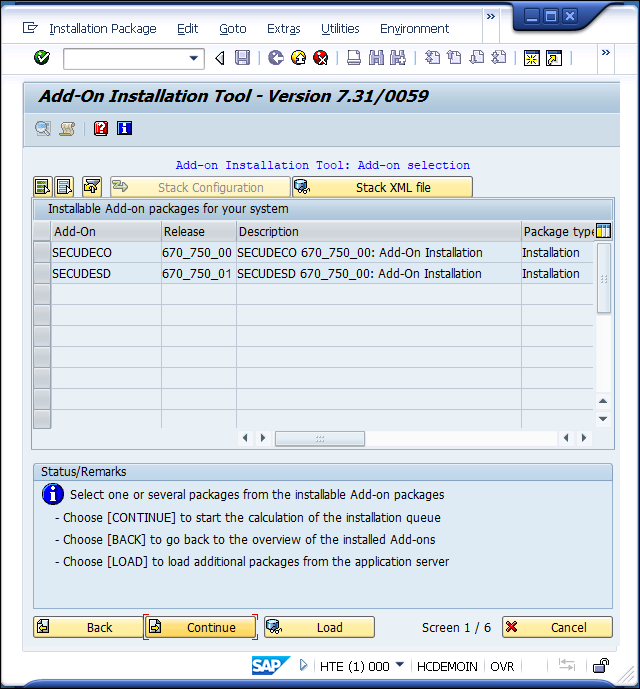Screen dimensions: 640x689
Task: Go to Previous Page icon
Action: click(454, 58)
